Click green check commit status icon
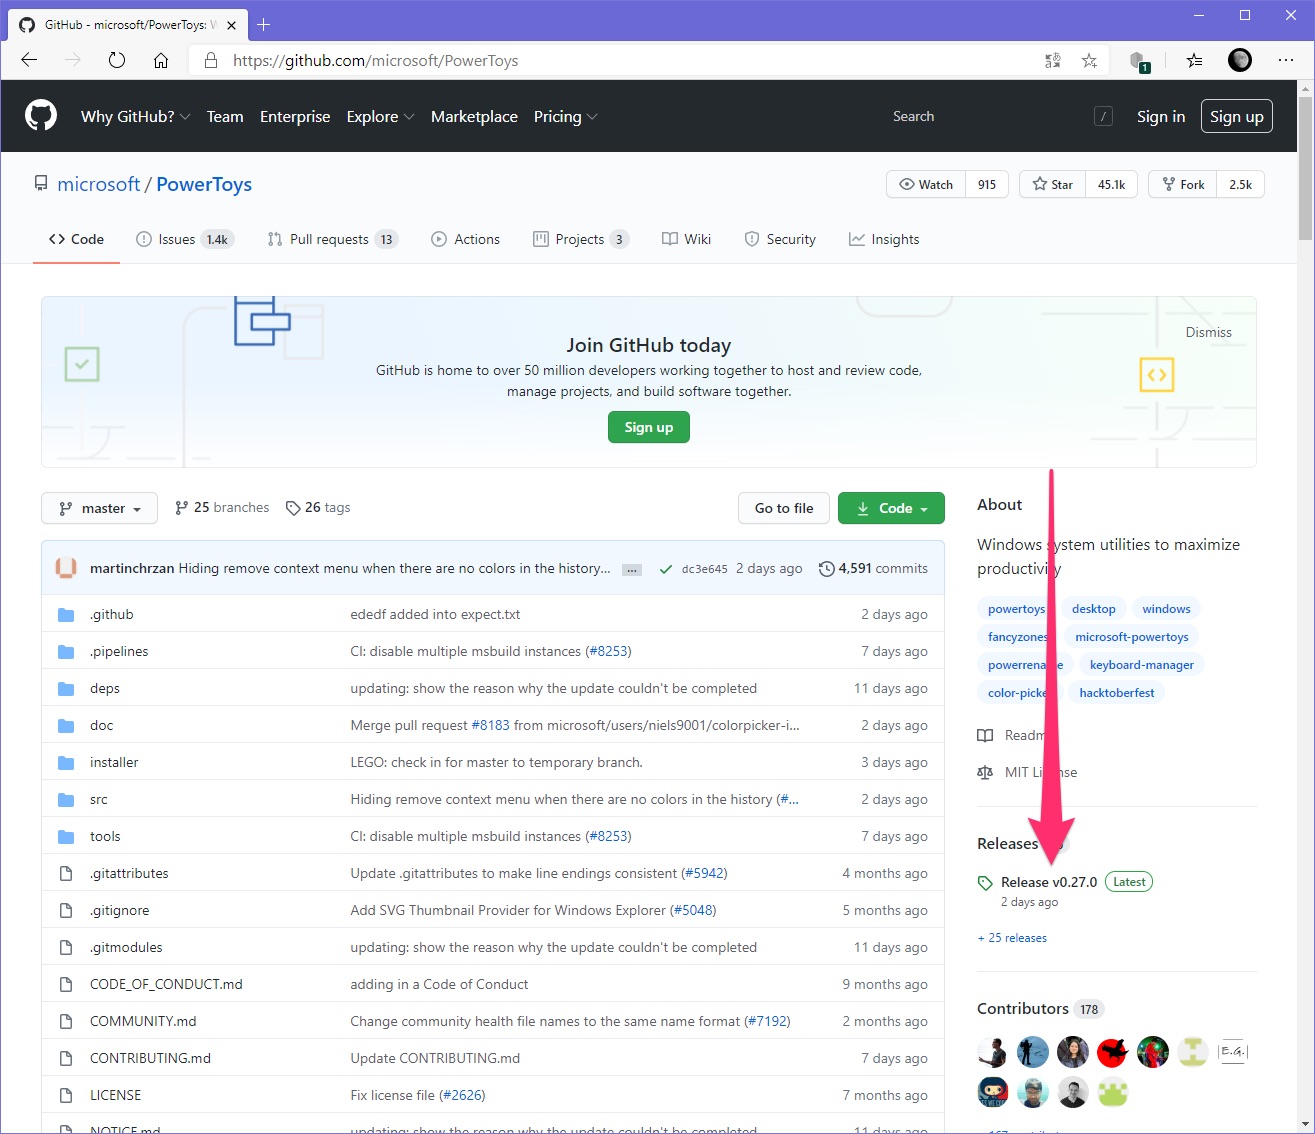 coord(666,569)
